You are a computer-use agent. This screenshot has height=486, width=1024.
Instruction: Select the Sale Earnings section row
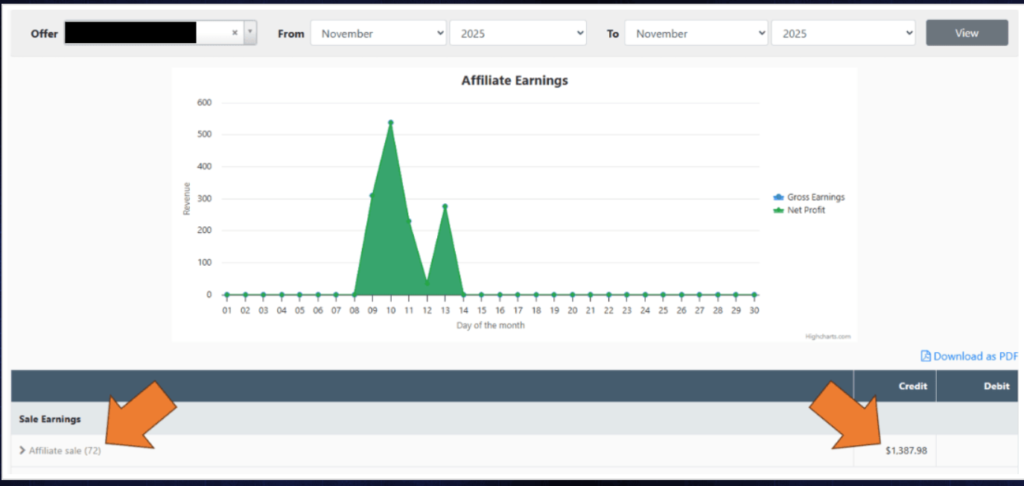point(50,419)
